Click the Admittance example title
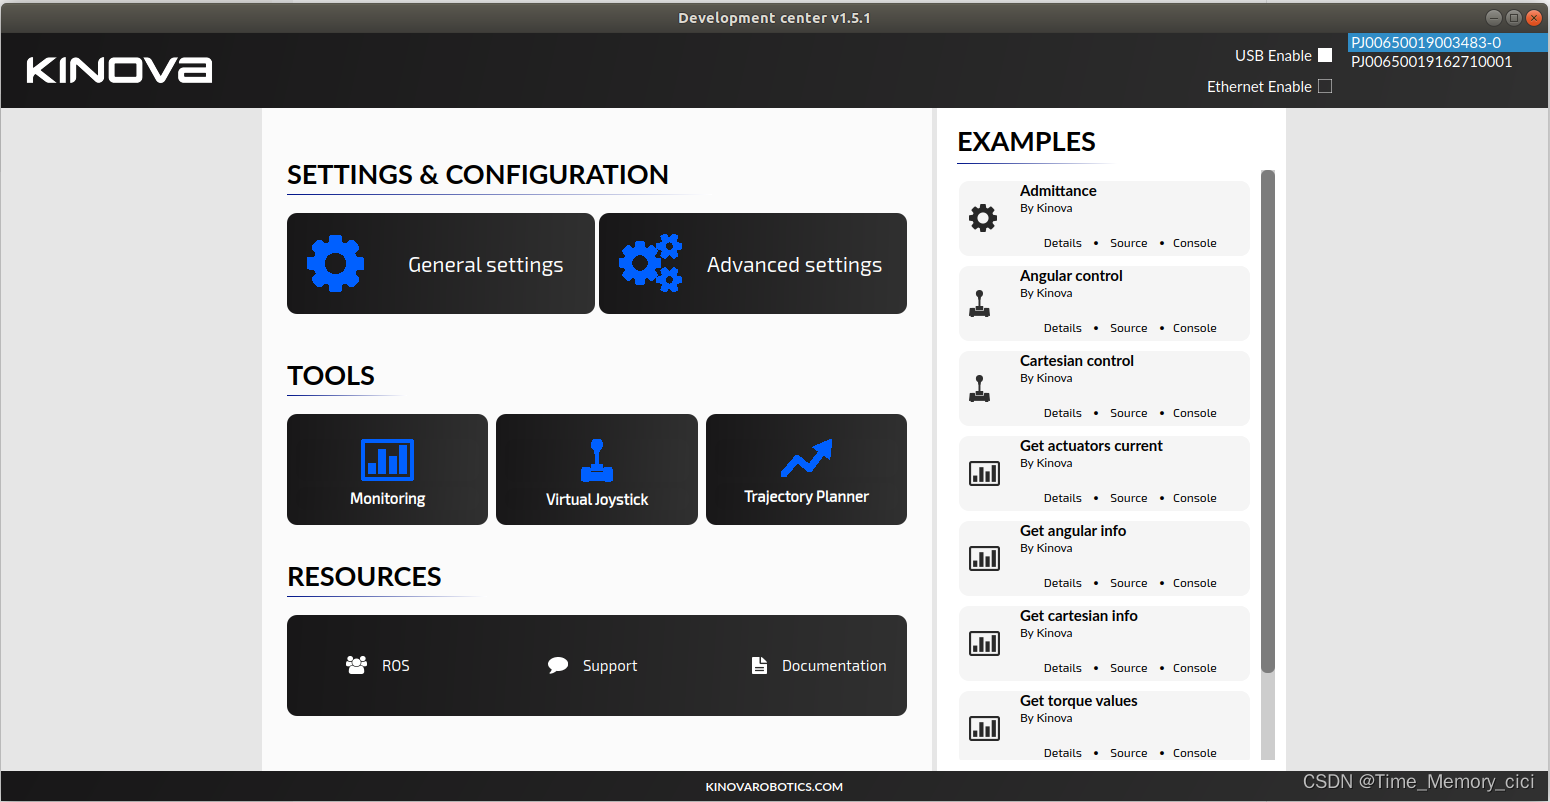1550x802 pixels. point(1058,191)
